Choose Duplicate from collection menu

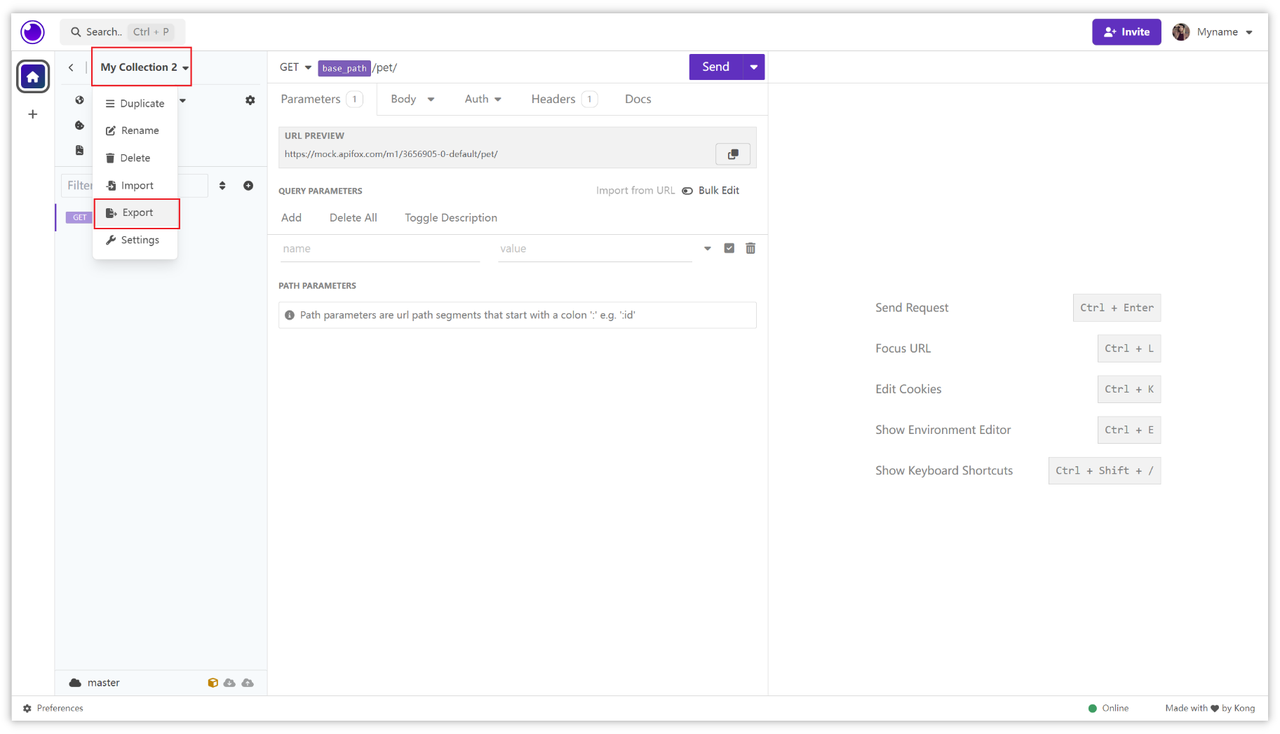tap(135, 103)
